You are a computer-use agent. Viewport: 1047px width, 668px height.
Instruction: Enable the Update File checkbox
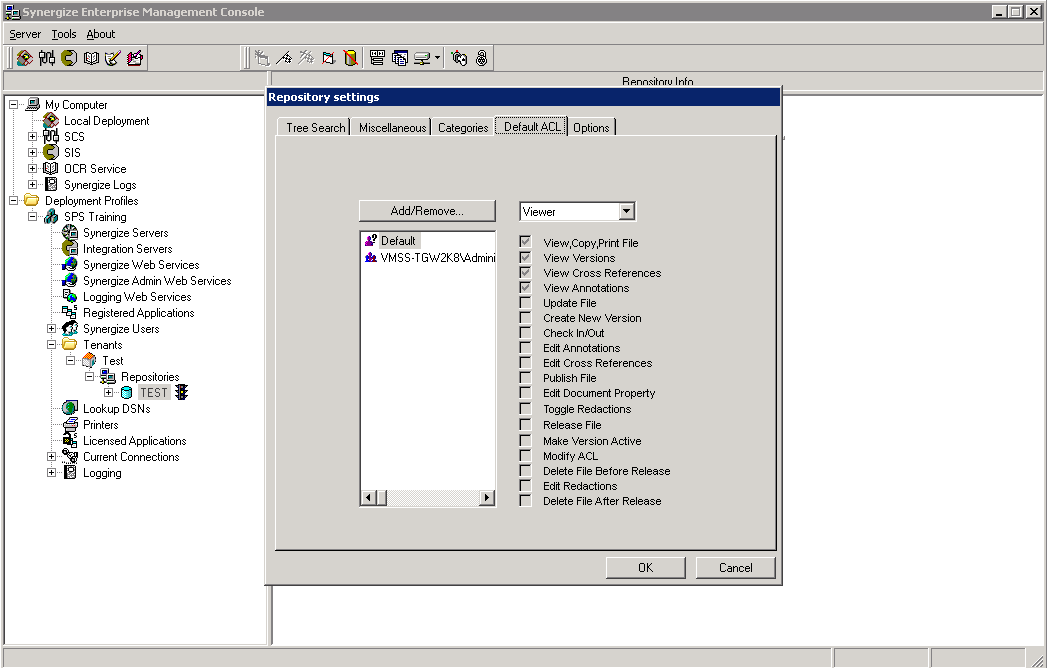click(526, 303)
